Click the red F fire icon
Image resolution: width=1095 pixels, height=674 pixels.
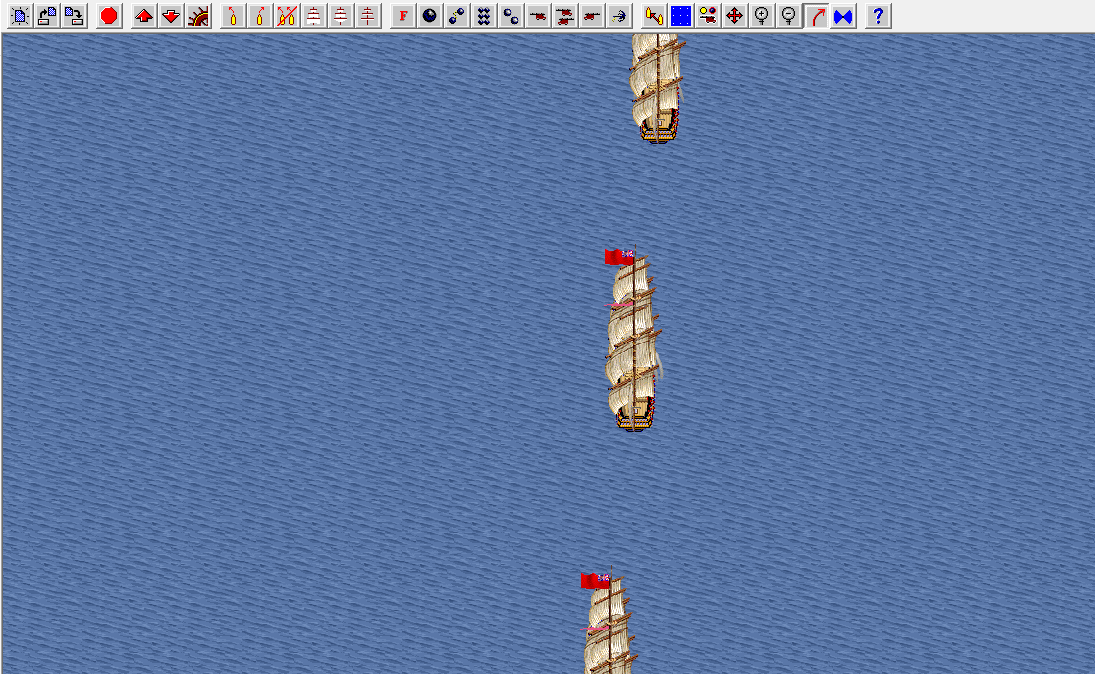403,16
